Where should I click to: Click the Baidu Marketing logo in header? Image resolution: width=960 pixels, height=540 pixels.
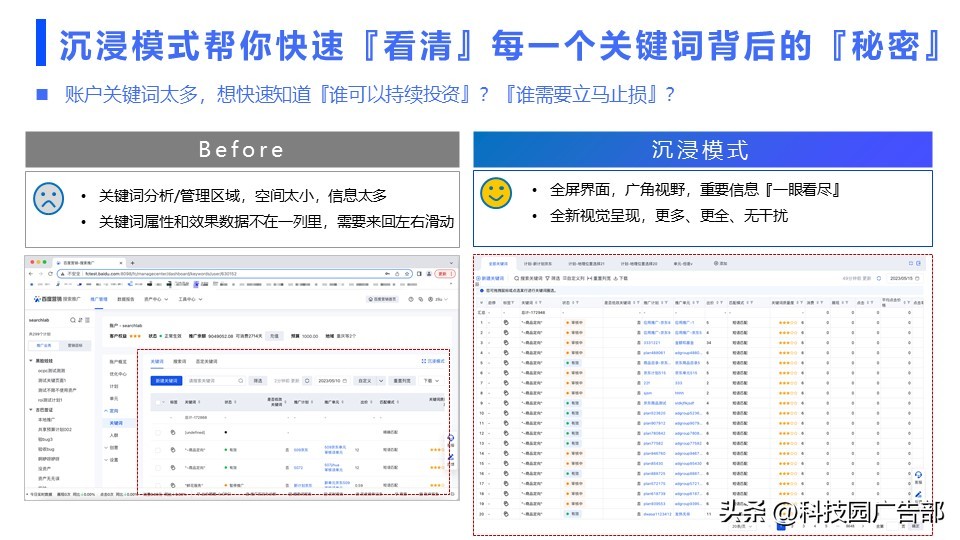point(57,299)
